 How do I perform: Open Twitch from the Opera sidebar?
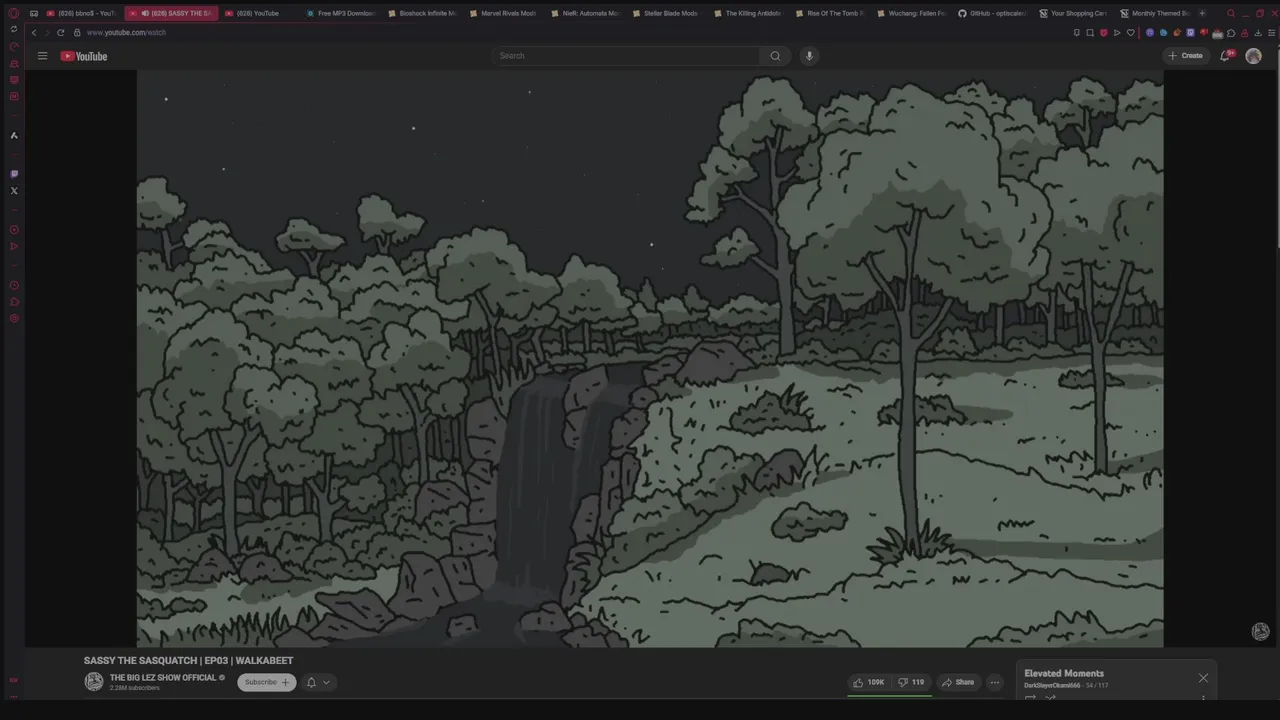(14, 174)
